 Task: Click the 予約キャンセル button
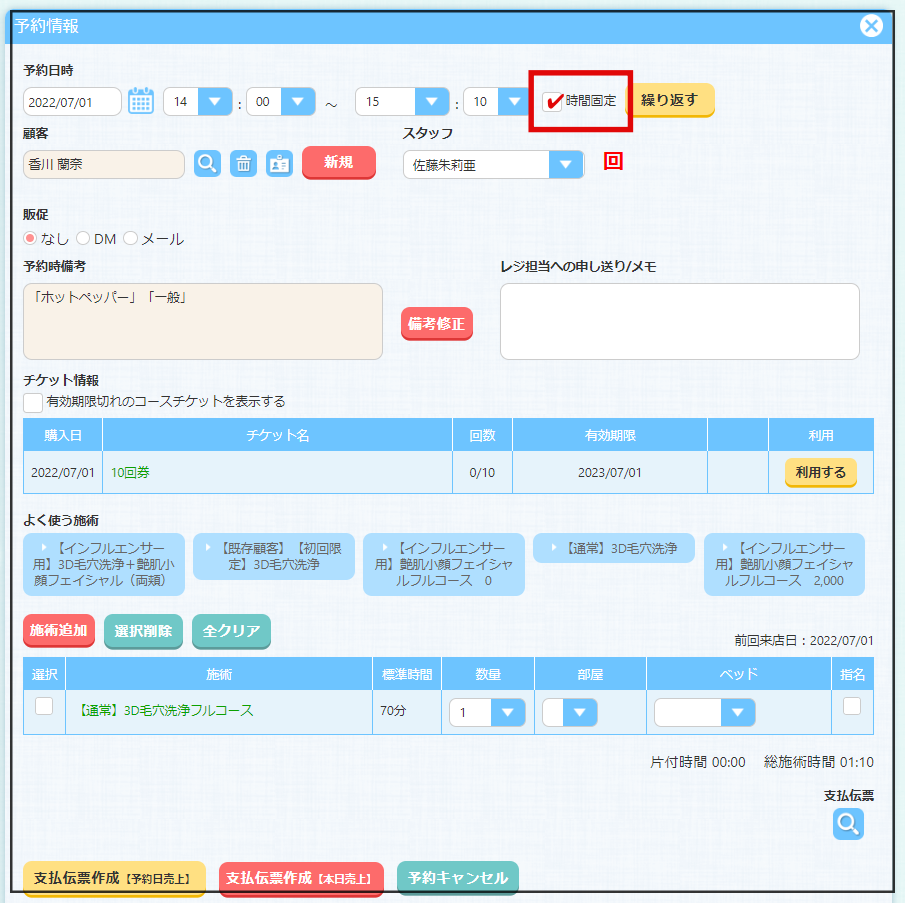457,878
